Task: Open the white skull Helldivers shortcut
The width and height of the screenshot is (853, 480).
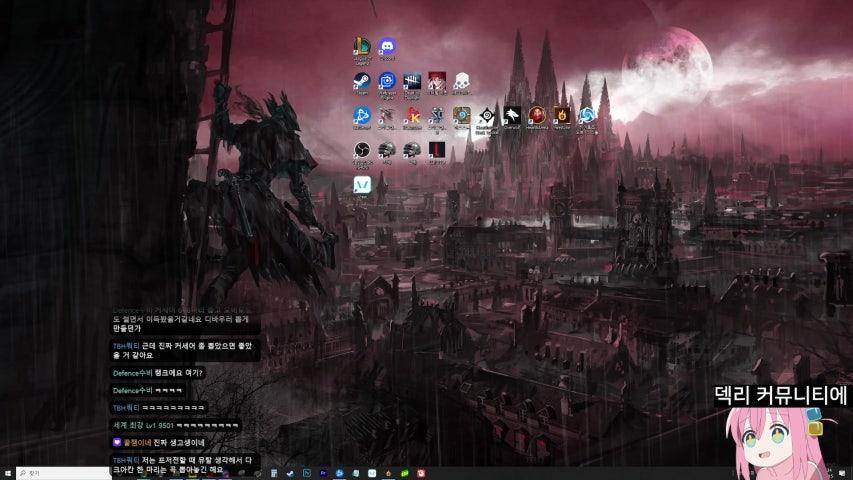Action: (461, 81)
